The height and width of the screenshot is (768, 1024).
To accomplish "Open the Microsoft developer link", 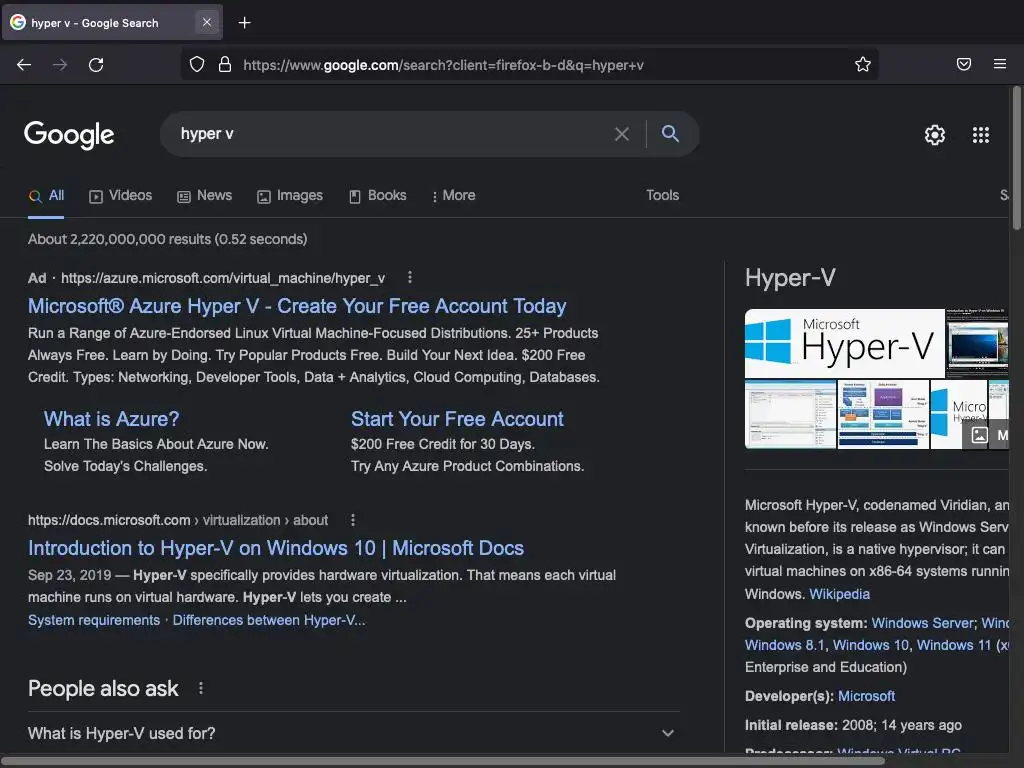I will [866, 696].
